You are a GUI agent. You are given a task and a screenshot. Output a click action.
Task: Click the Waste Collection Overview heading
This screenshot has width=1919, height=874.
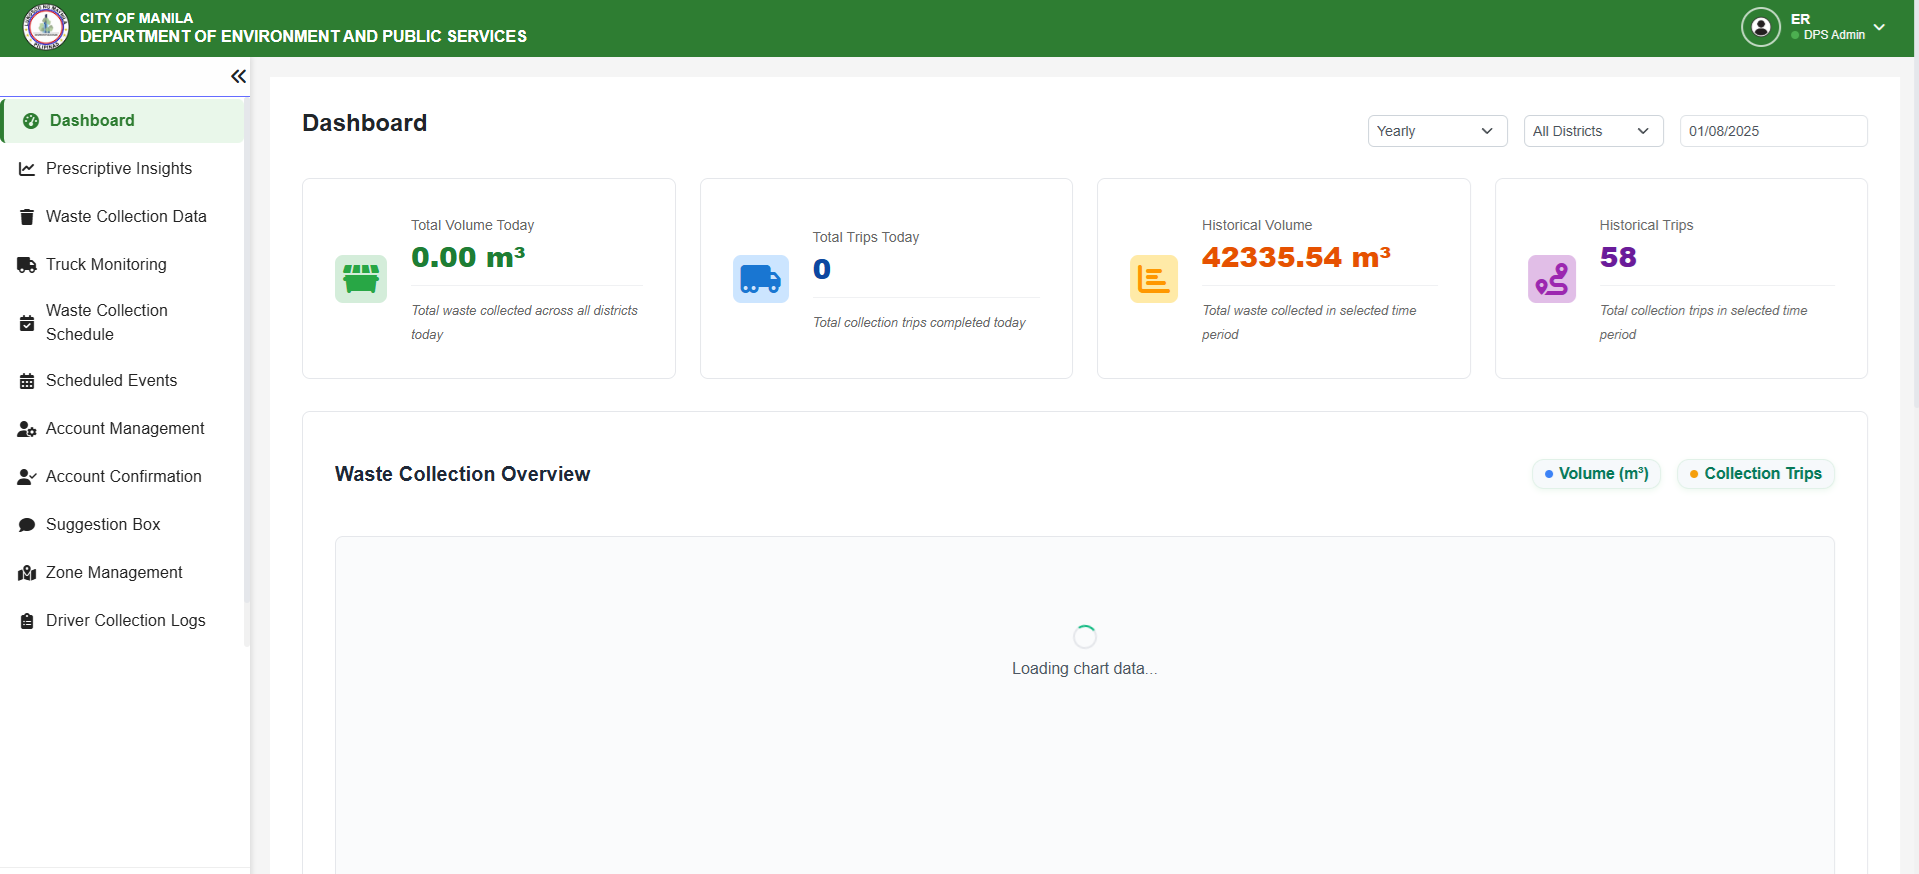click(x=463, y=474)
